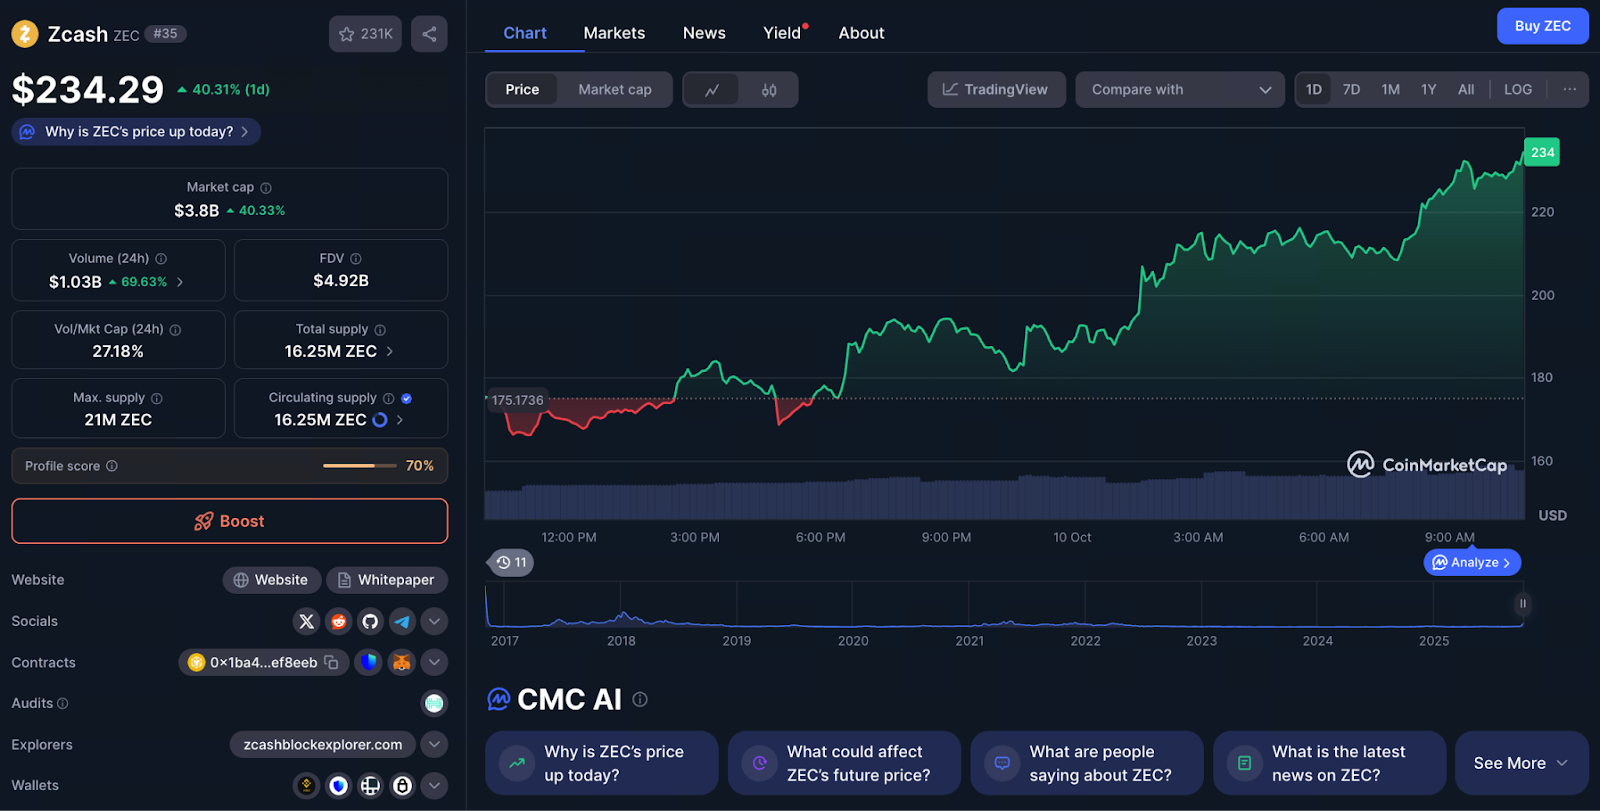Viewport: 1600px width, 811px height.
Task: Click the Max. supply info icon
Action: pyautogui.click(x=157, y=399)
